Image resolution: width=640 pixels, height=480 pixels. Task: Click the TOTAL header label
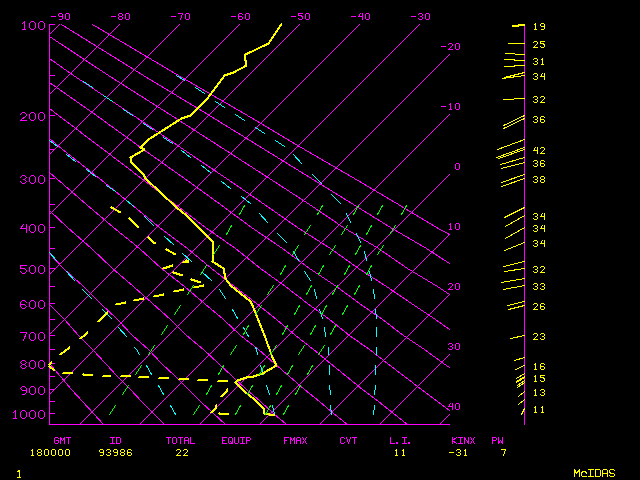(181, 440)
